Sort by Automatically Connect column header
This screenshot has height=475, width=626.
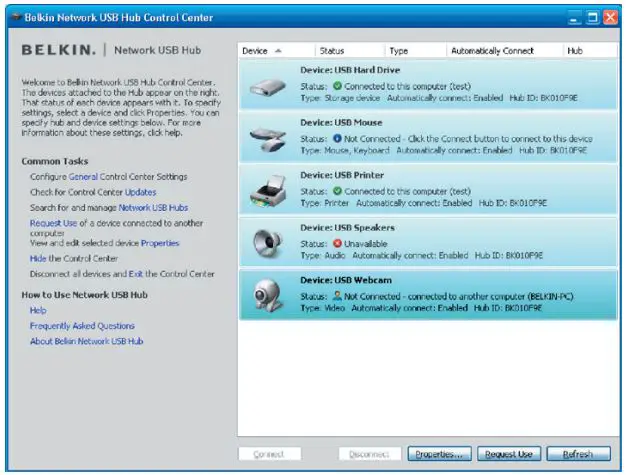tap(504, 51)
